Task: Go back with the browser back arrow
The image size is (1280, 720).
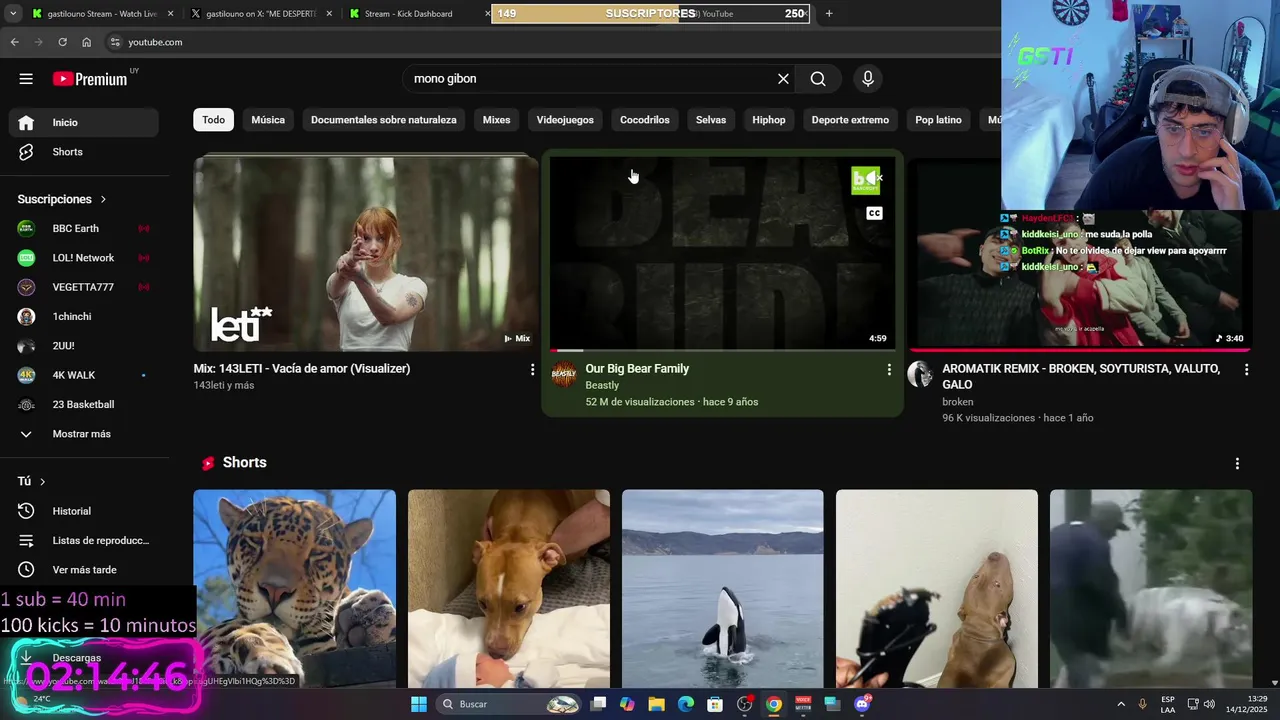Action: point(14,42)
